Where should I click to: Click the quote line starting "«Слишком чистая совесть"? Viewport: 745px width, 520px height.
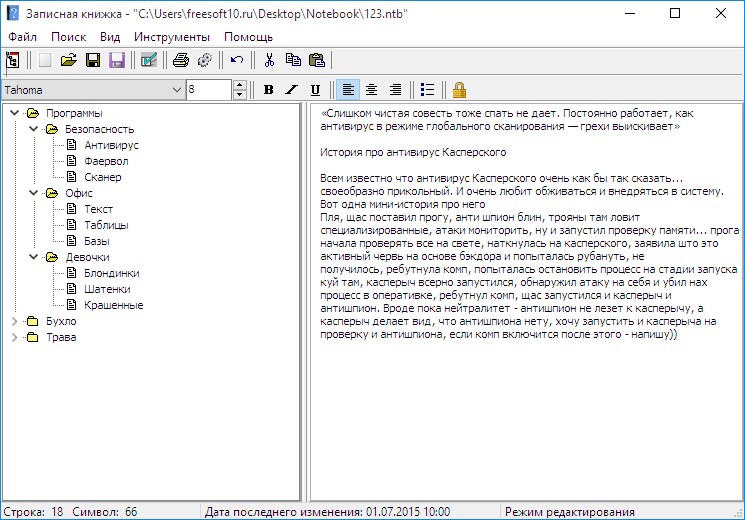point(506,113)
